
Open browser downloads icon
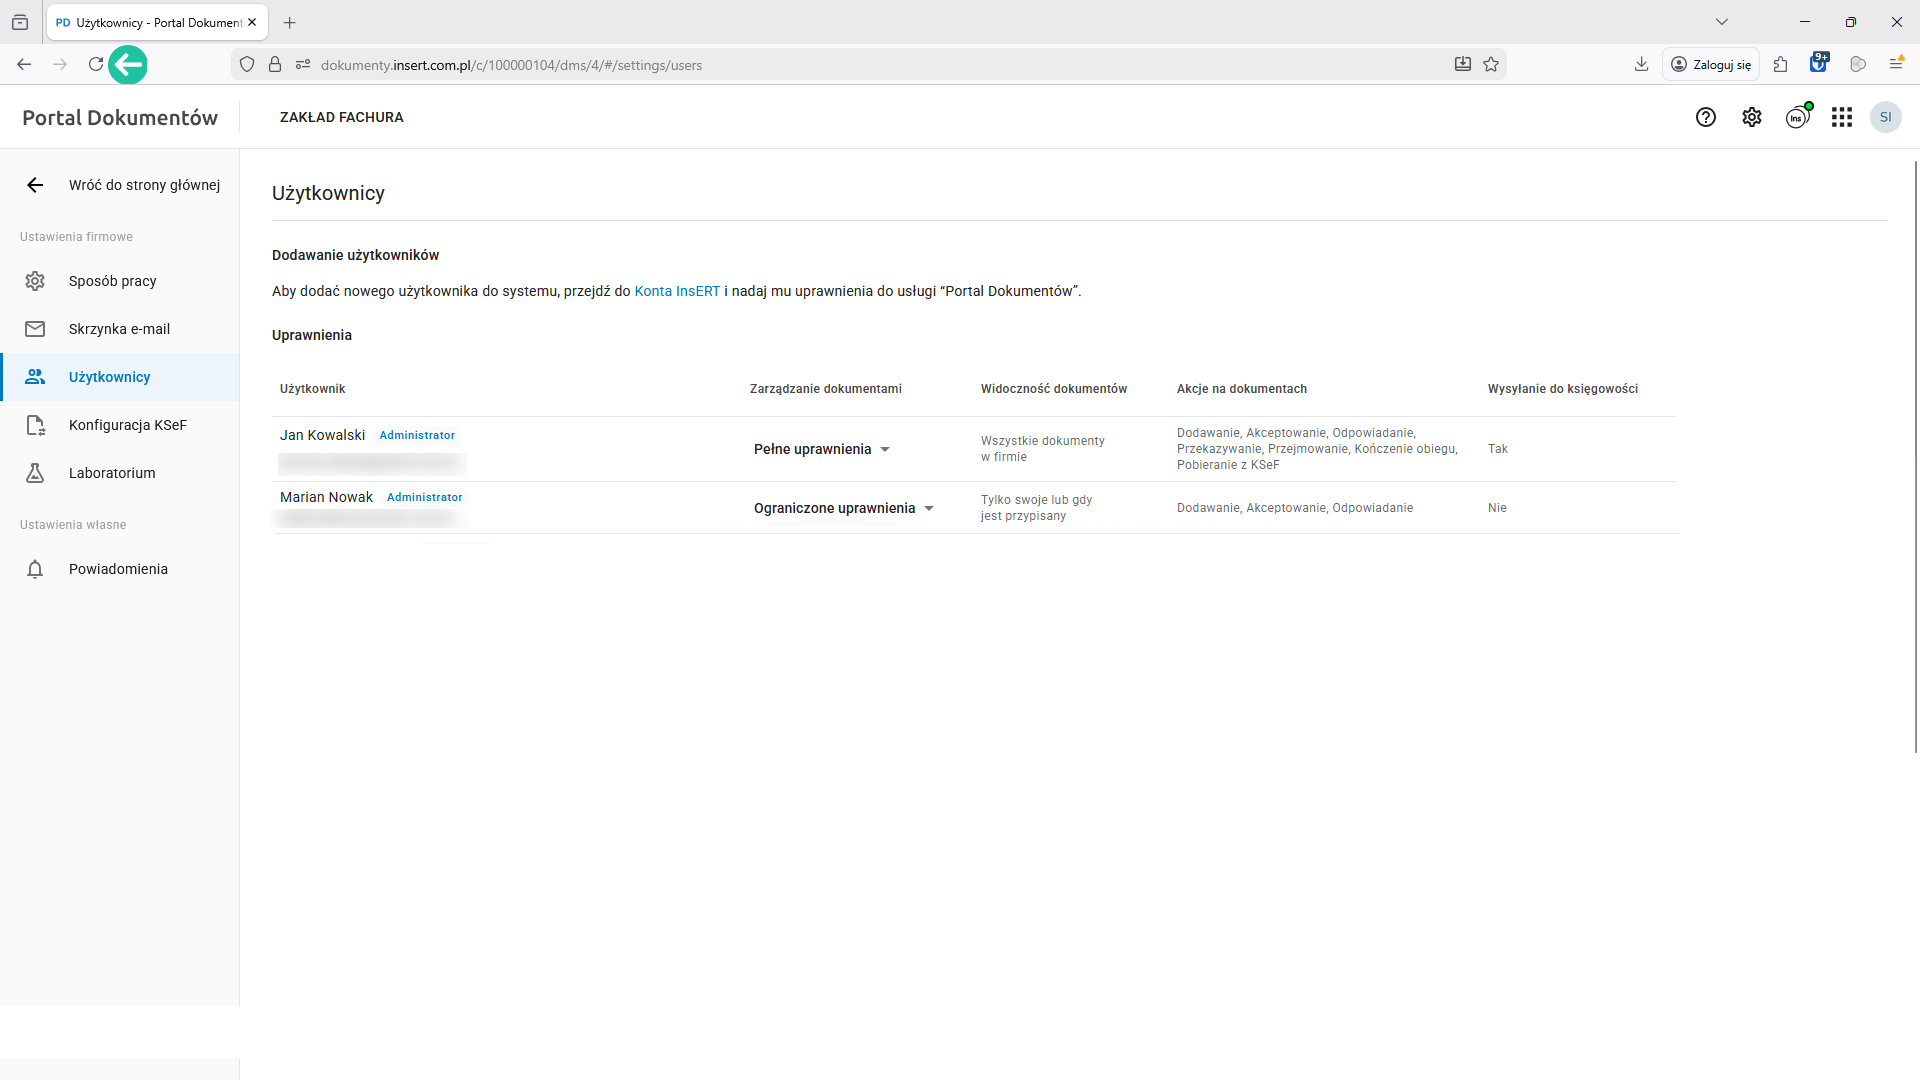tap(1641, 65)
